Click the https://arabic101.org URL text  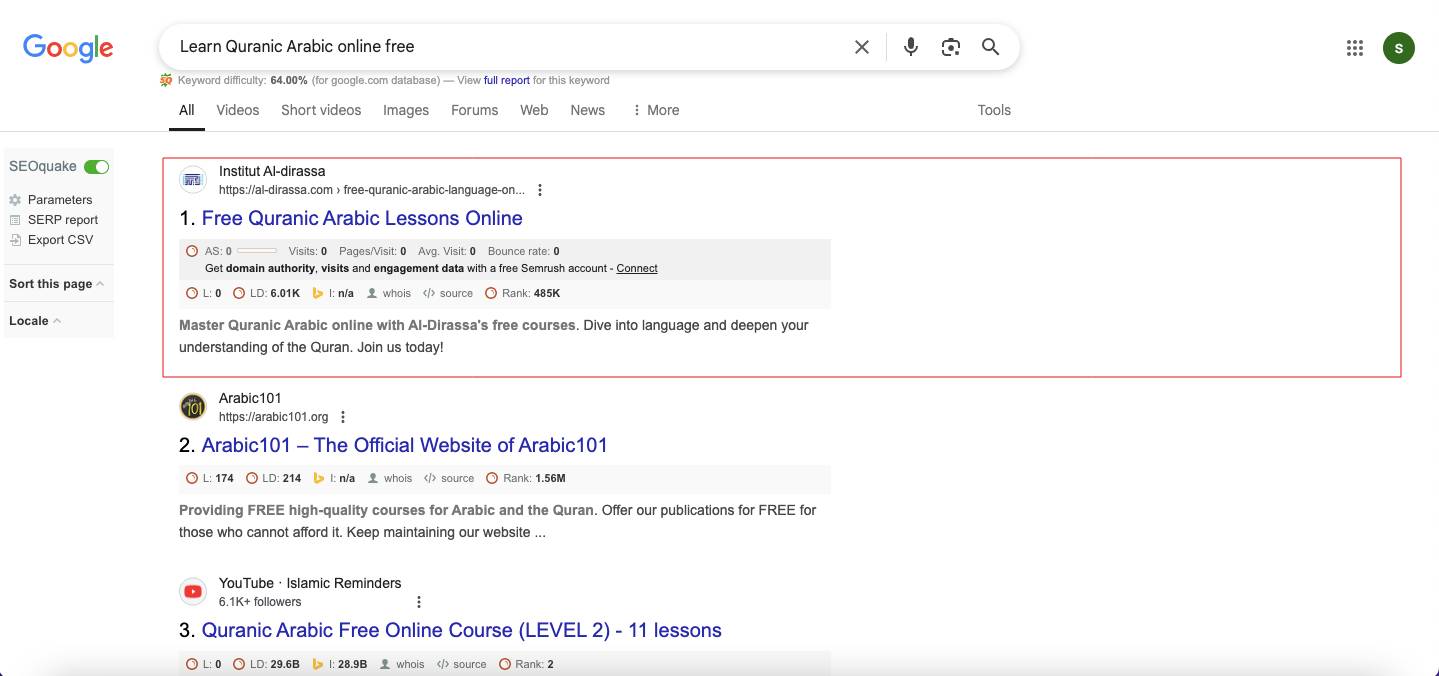click(x=274, y=417)
